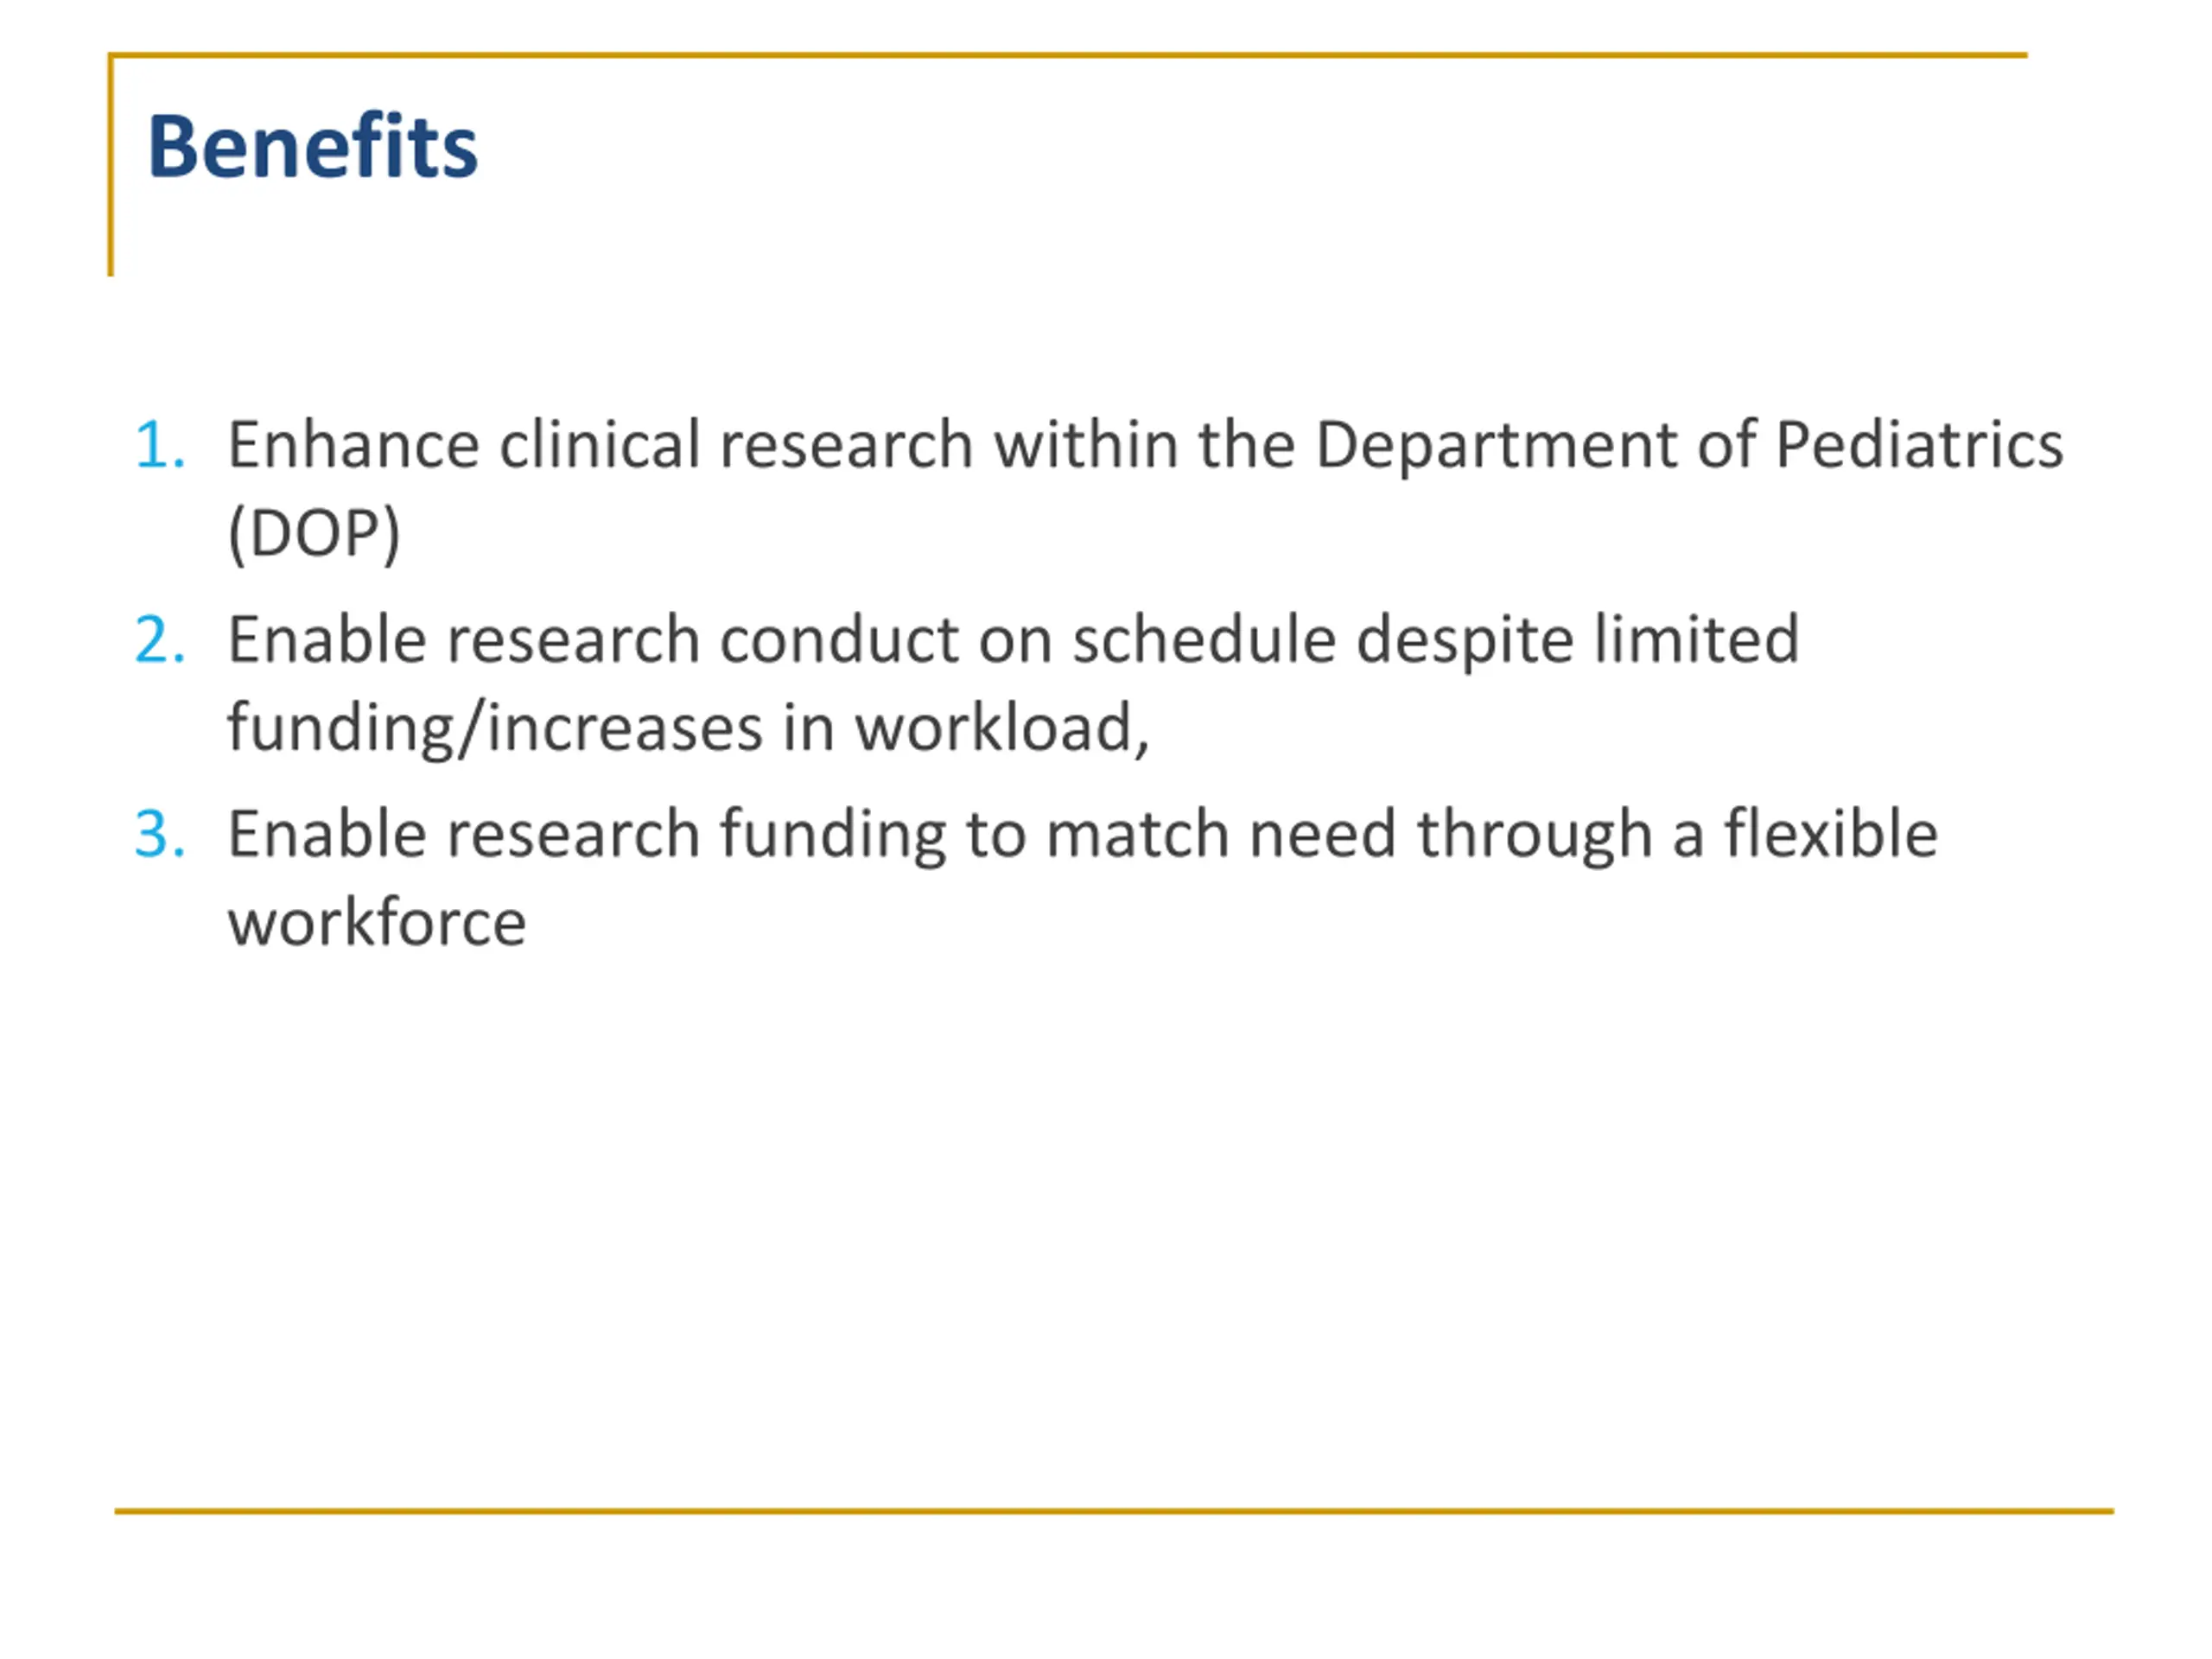Select list number 3 marker
Screen dimensions: 2212x1659
pos(160,835)
